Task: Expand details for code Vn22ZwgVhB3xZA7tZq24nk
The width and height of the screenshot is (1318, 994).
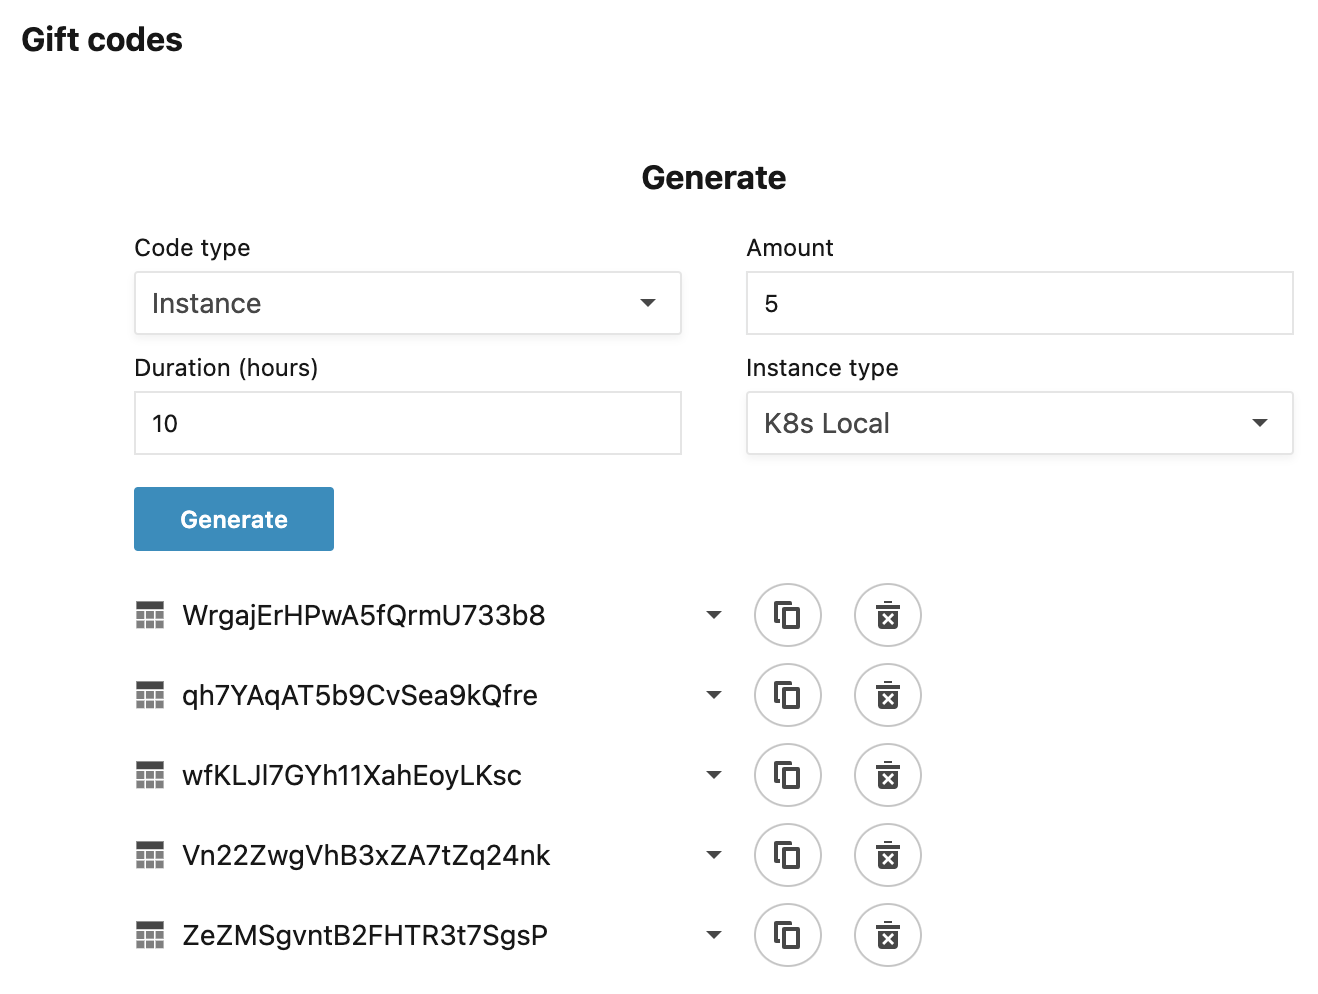Action: click(x=714, y=855)
